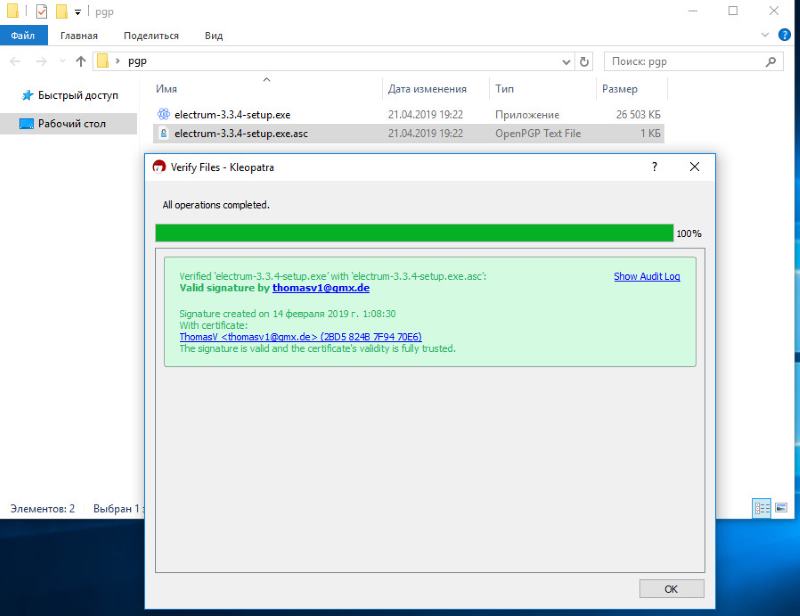Open the ThomasV certificate fingerprint link
The width and height of the screenshot is (800, 616).
tap(301, 337)
